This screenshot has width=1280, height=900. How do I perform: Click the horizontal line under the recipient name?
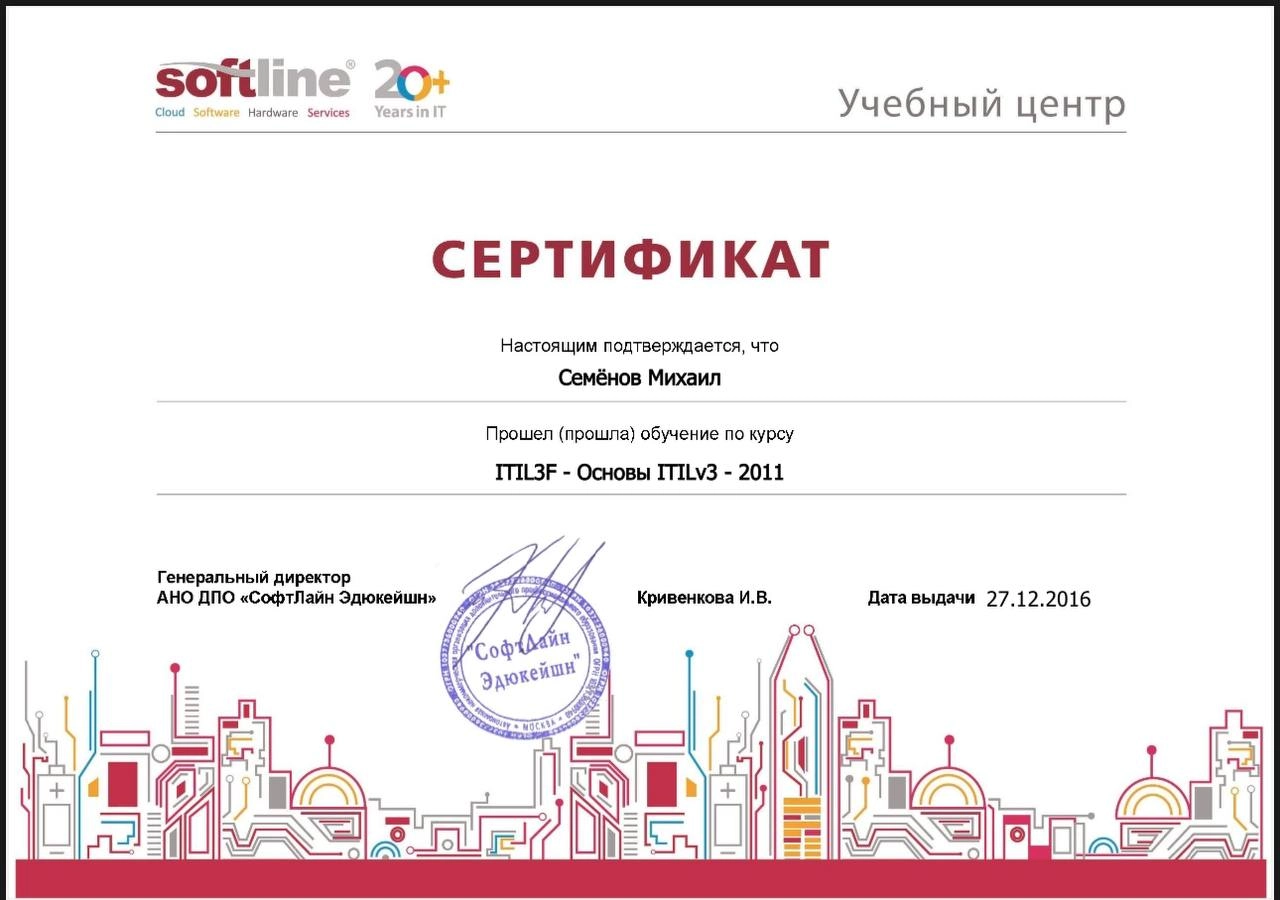(640, 400)
